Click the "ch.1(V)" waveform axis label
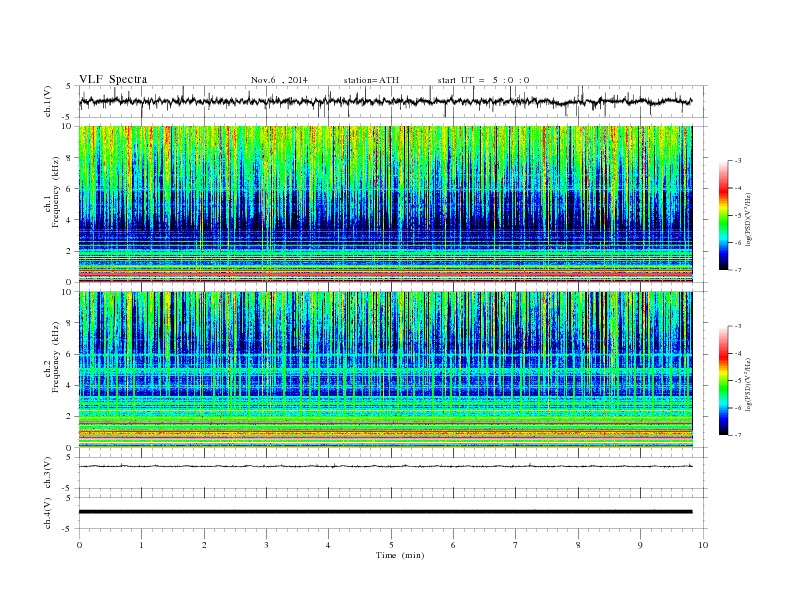792x612 pixels. pos(48,103)
